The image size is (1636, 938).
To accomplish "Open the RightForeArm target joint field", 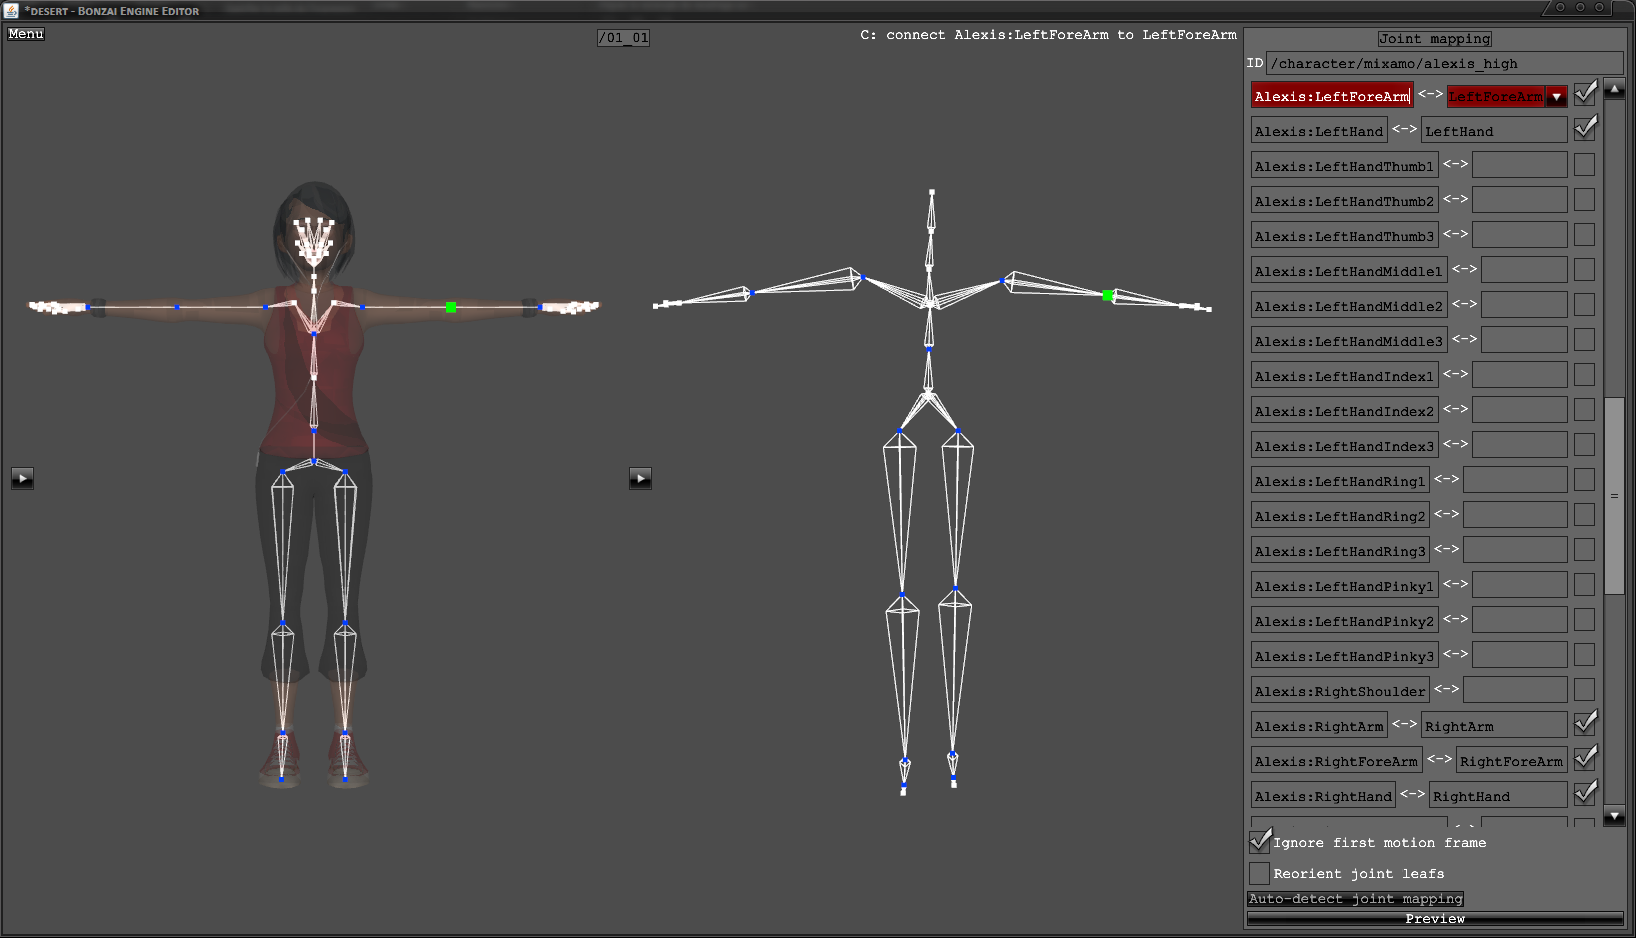I will (1510, 761).
